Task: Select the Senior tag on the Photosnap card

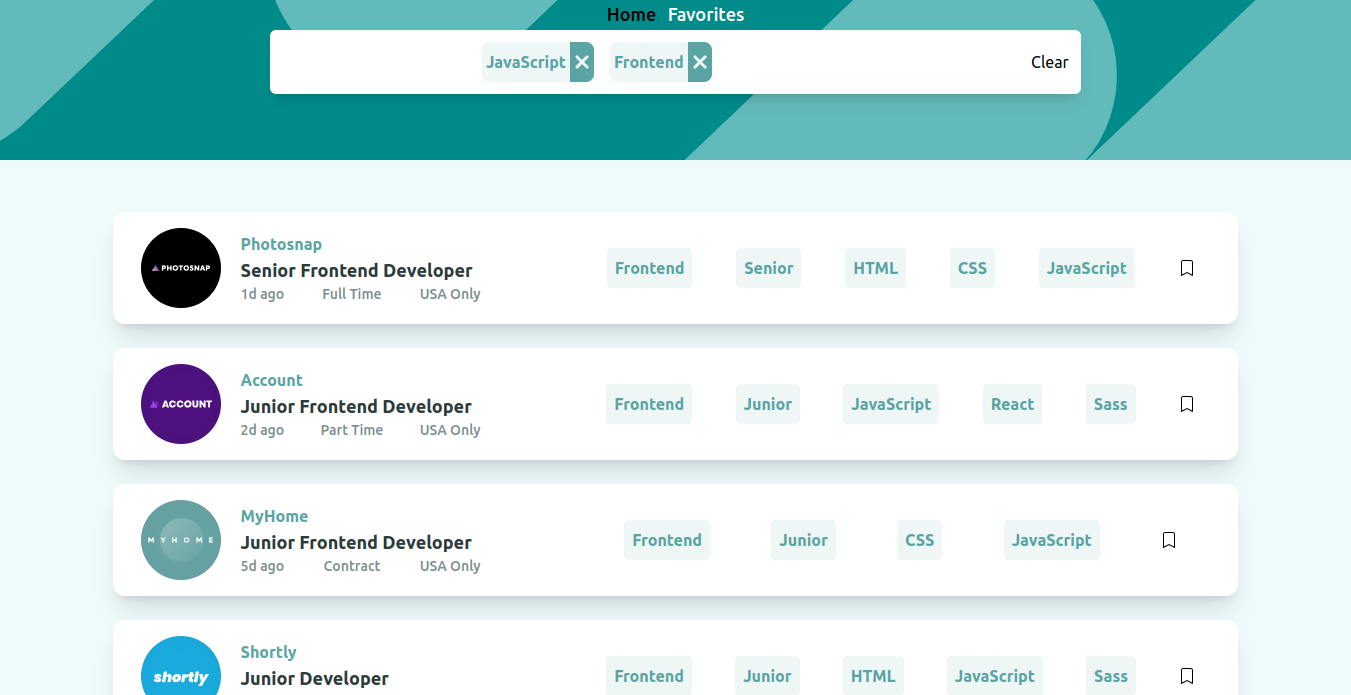Action: coord(769,268)
